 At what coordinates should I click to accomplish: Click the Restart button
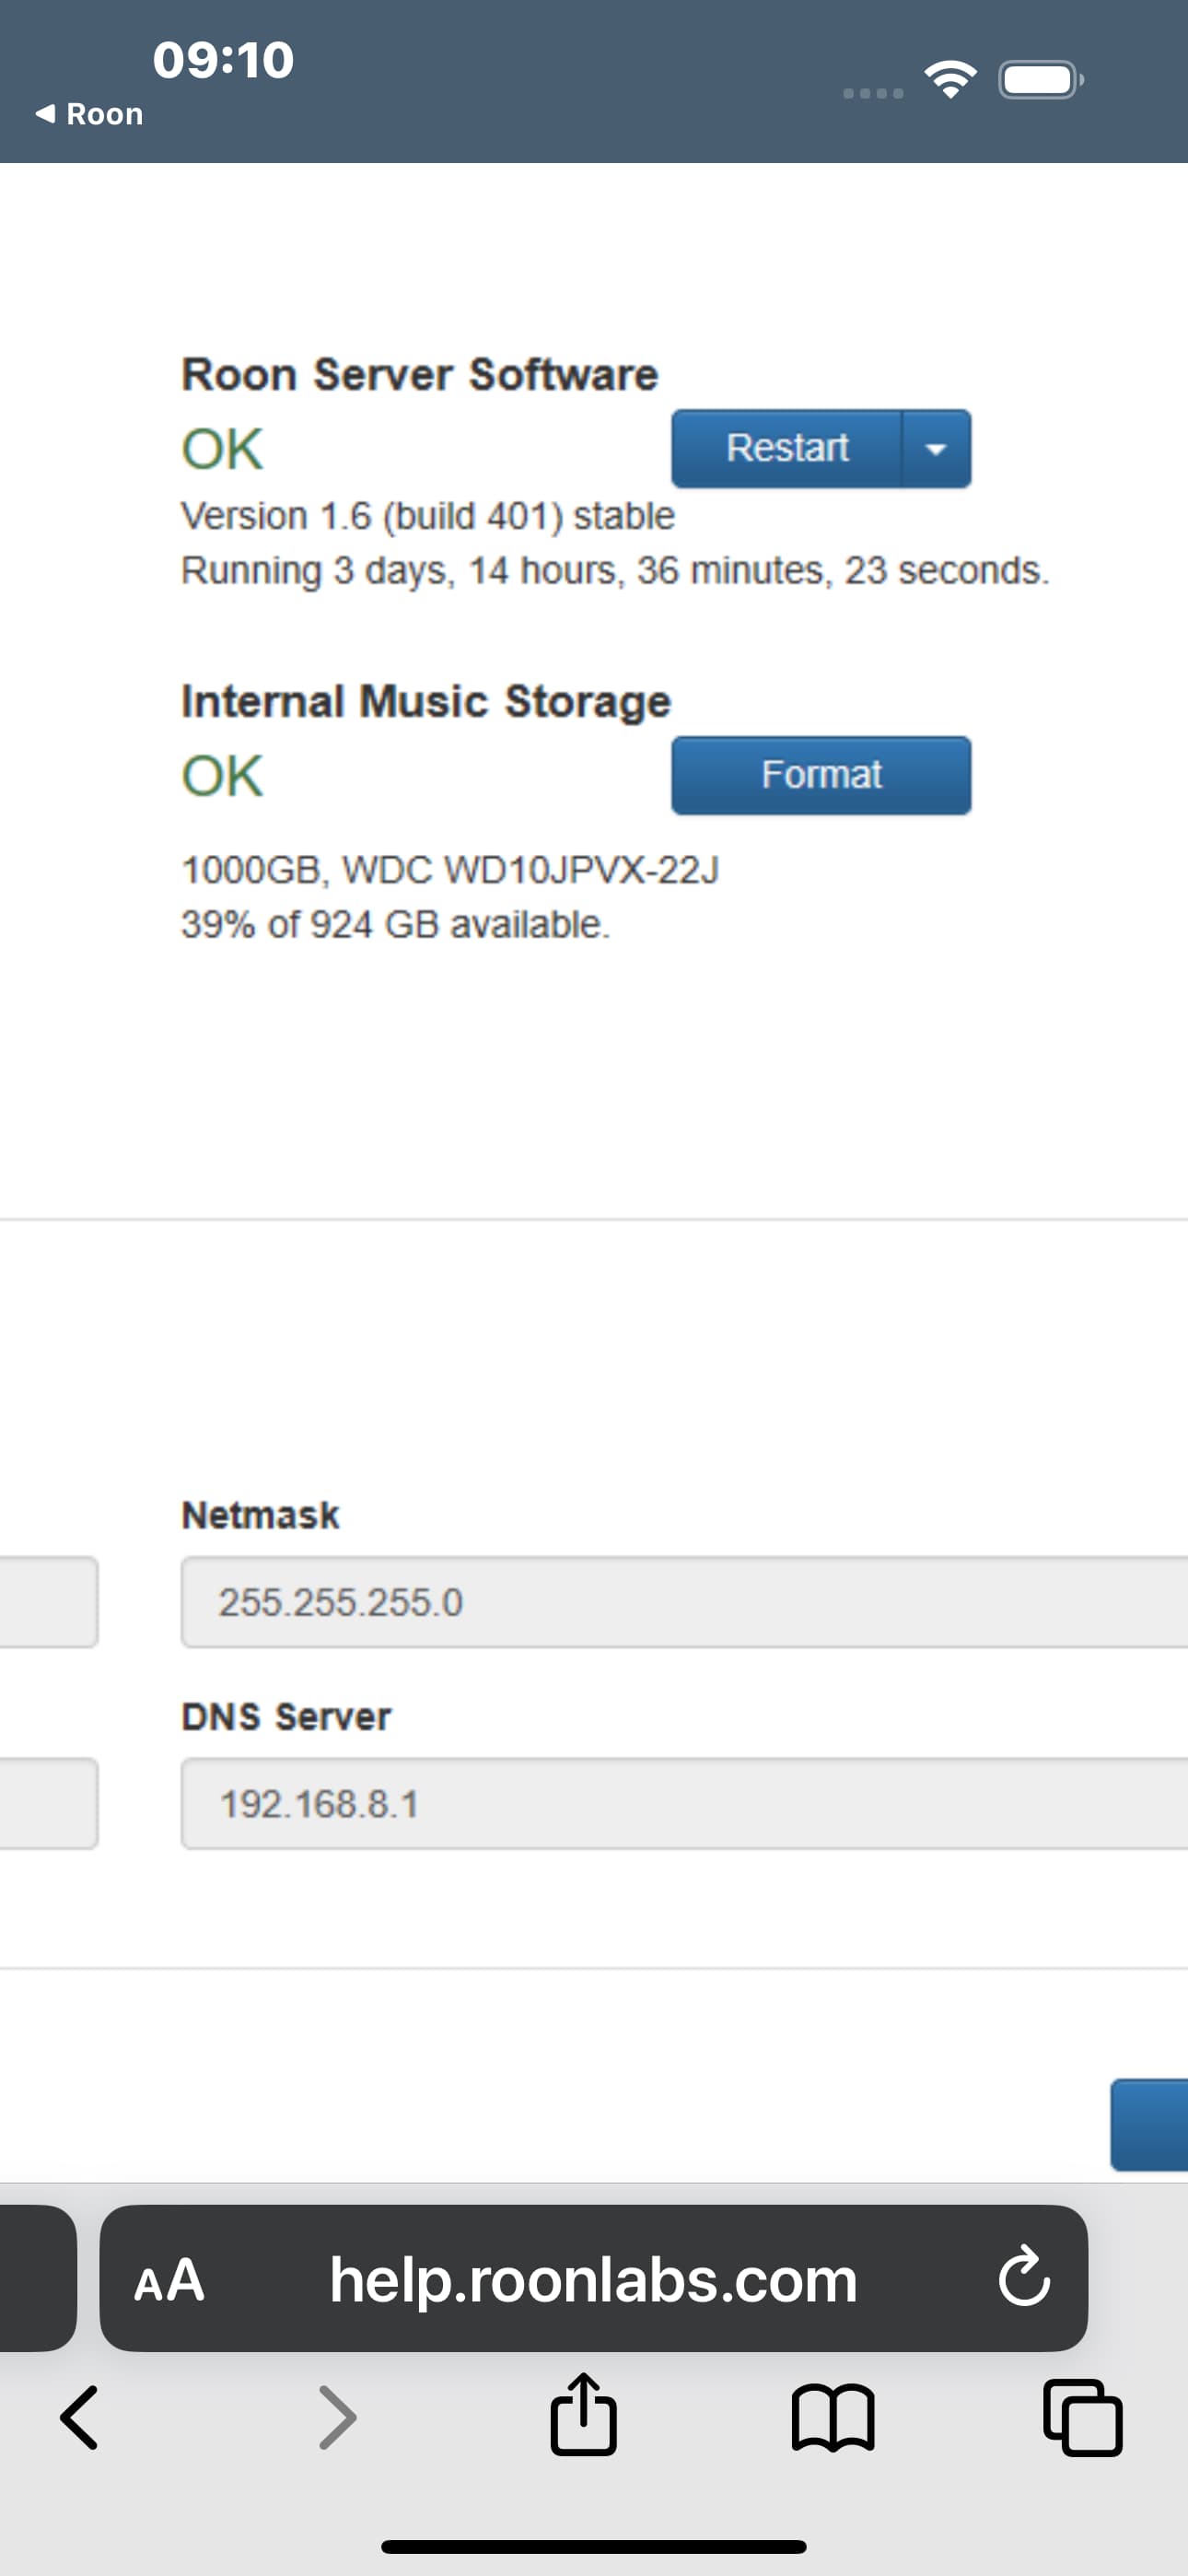pyautogui.click(x=787, y=448)
